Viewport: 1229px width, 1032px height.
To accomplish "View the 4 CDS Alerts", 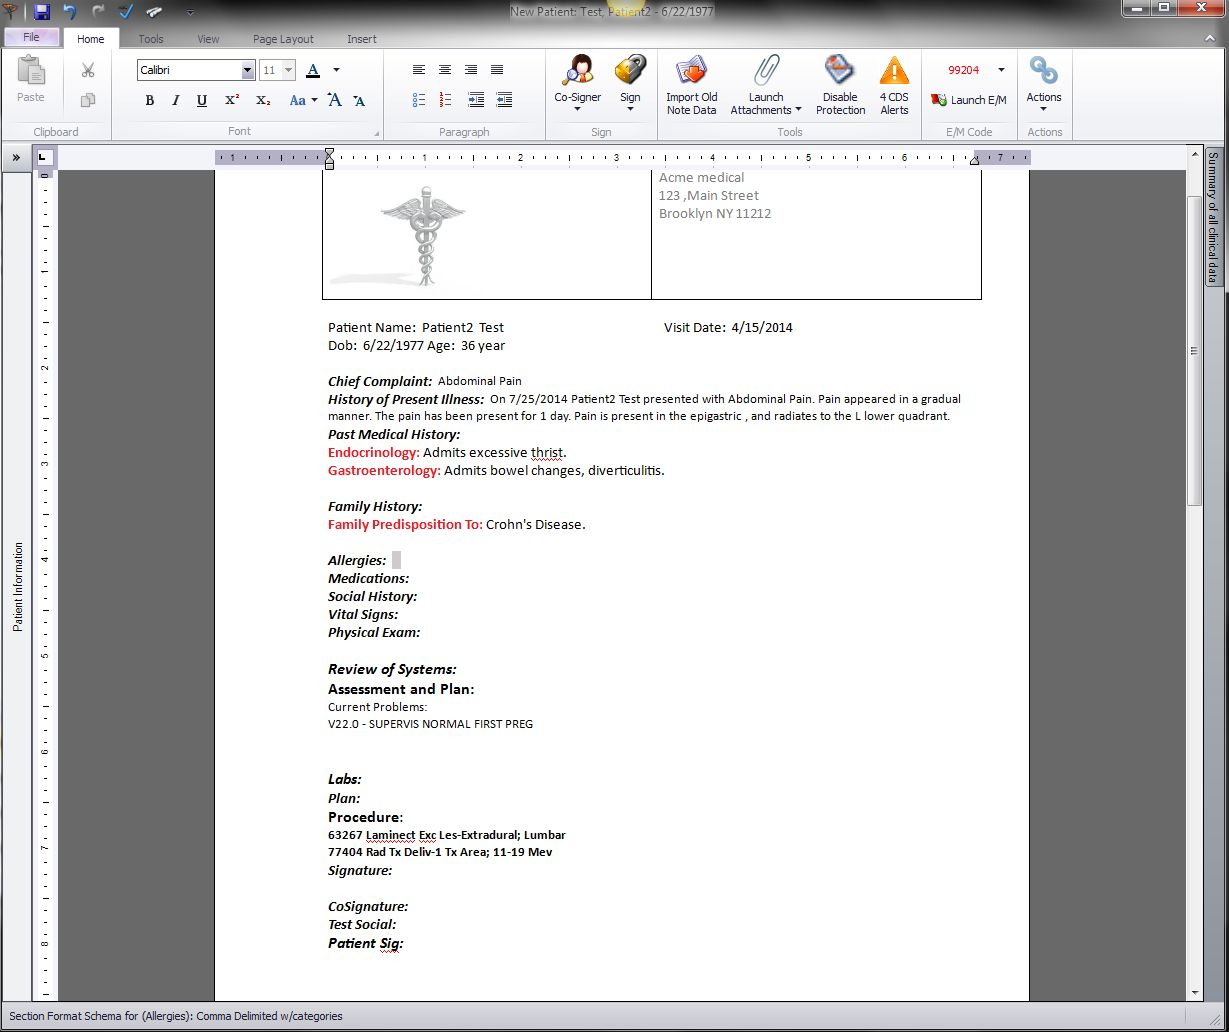I will point(894,85).
